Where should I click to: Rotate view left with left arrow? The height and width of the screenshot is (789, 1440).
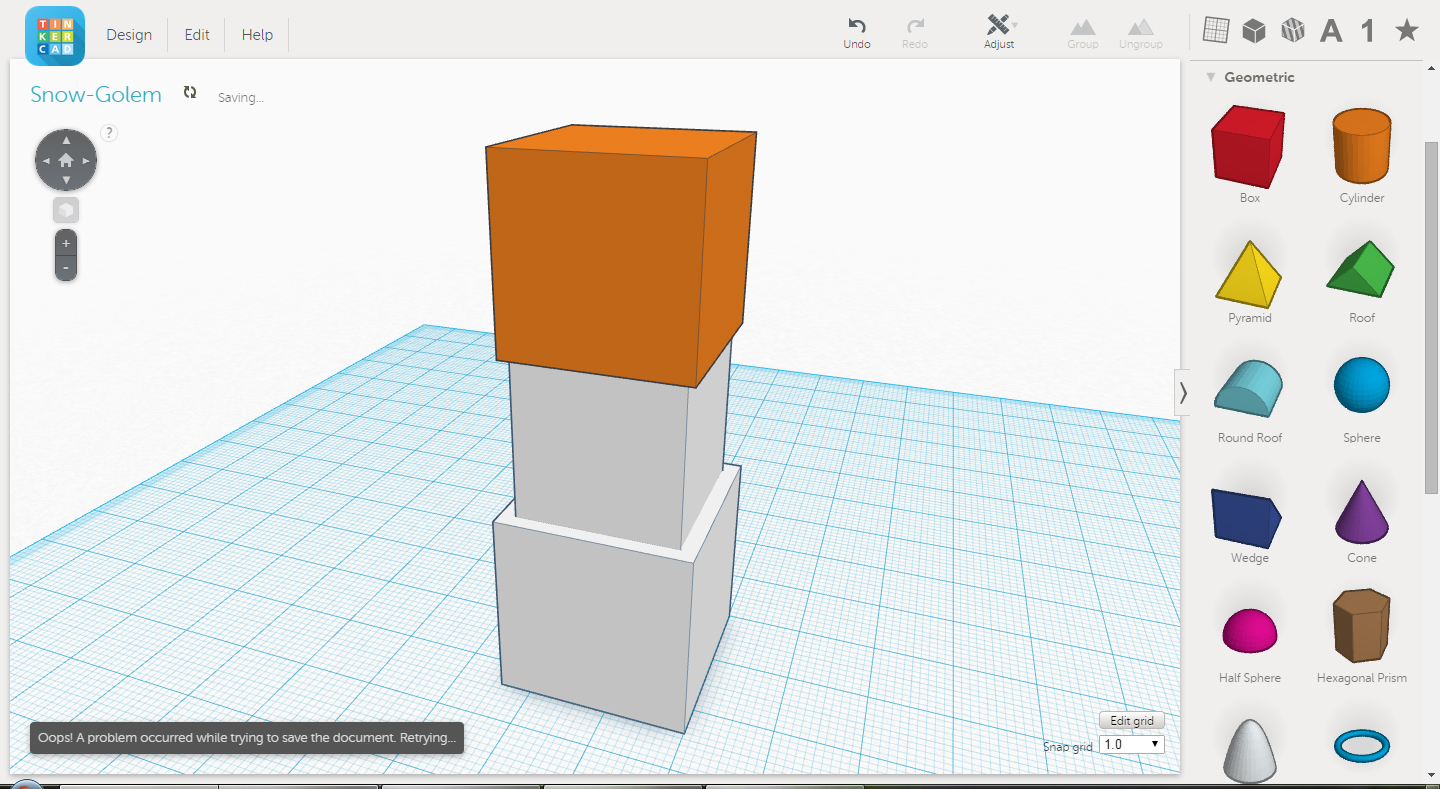point(46,160)
